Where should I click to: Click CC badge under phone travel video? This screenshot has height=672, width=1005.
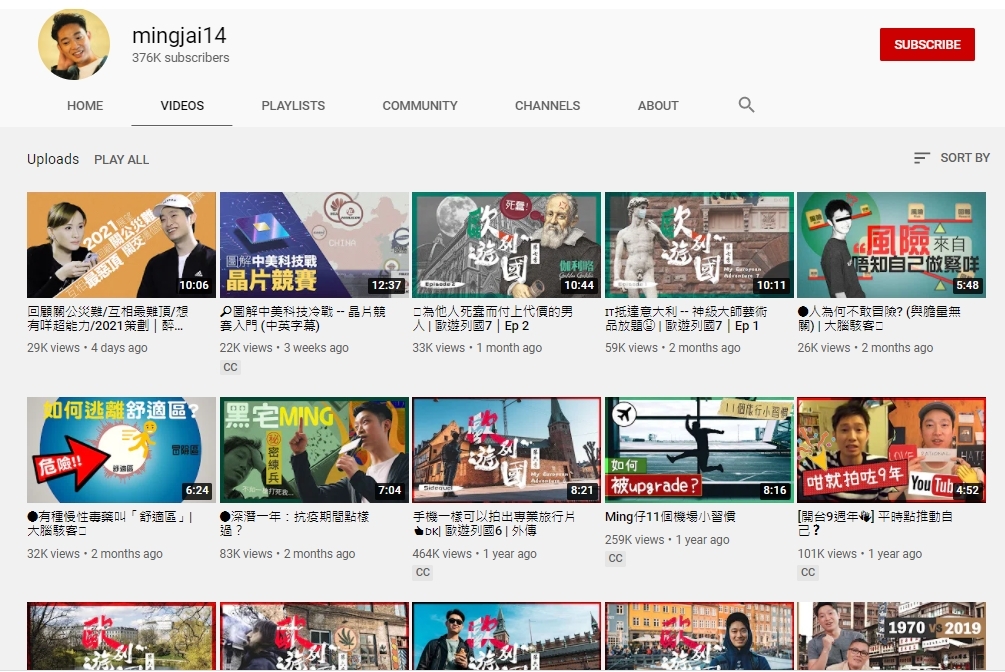pyautogui.click(x=423, y=572)
